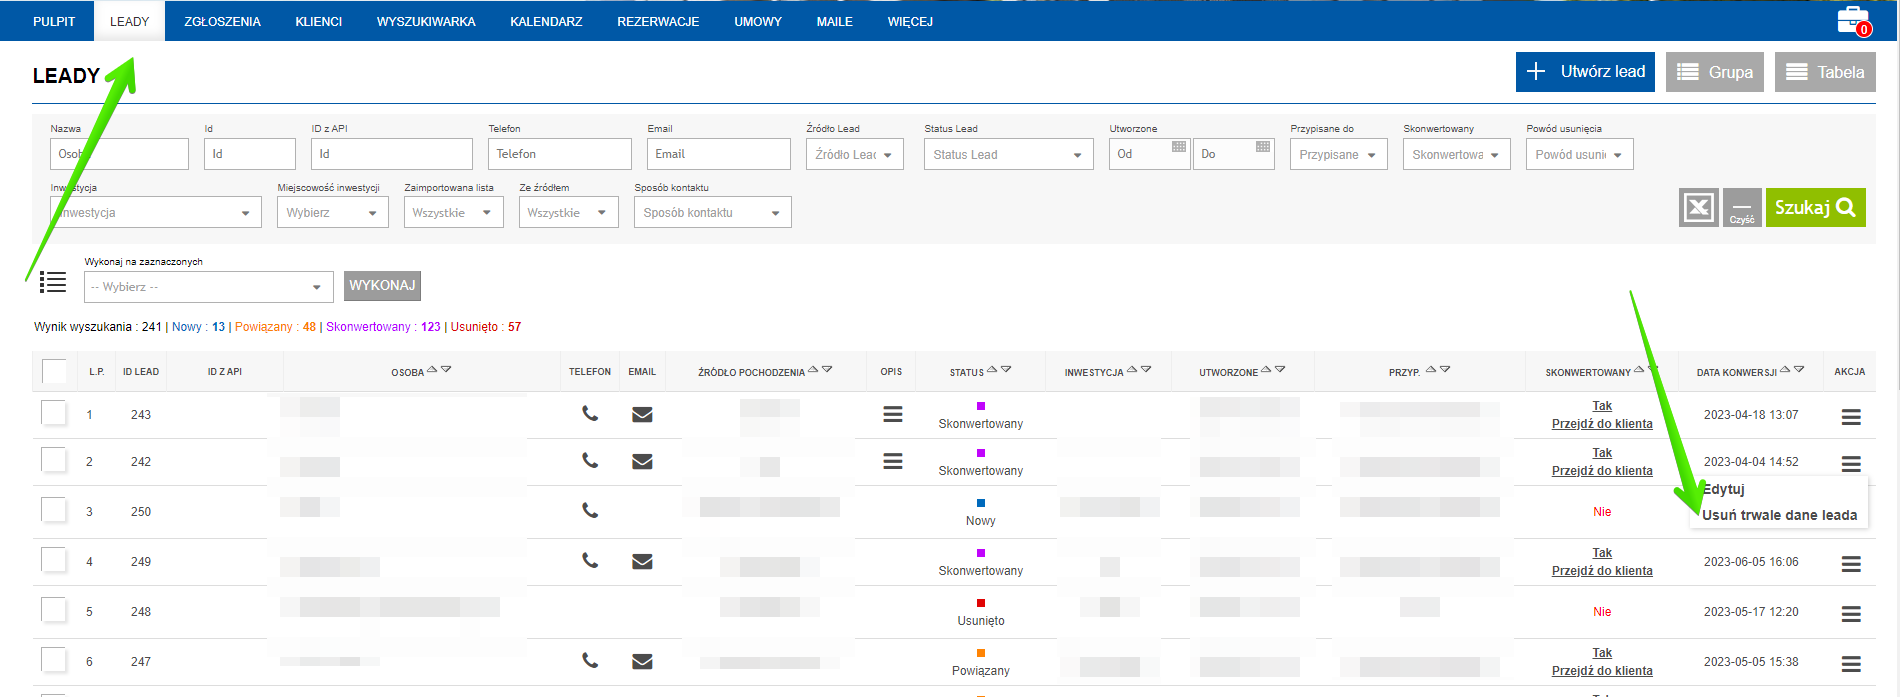Click phone icon for lead 247
Viewport: 1900px width, 697px height.
pyautogui.click(x=590, y=661)
